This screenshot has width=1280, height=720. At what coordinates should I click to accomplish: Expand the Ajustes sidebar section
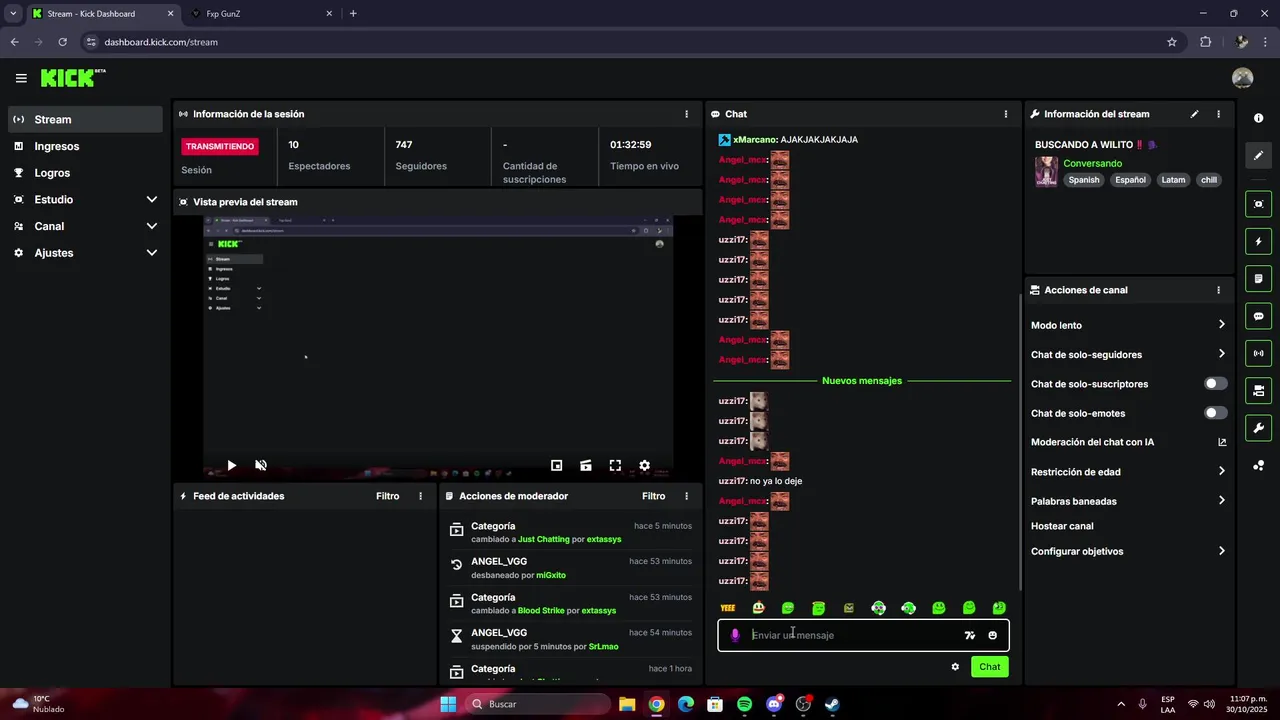(85, 253)
